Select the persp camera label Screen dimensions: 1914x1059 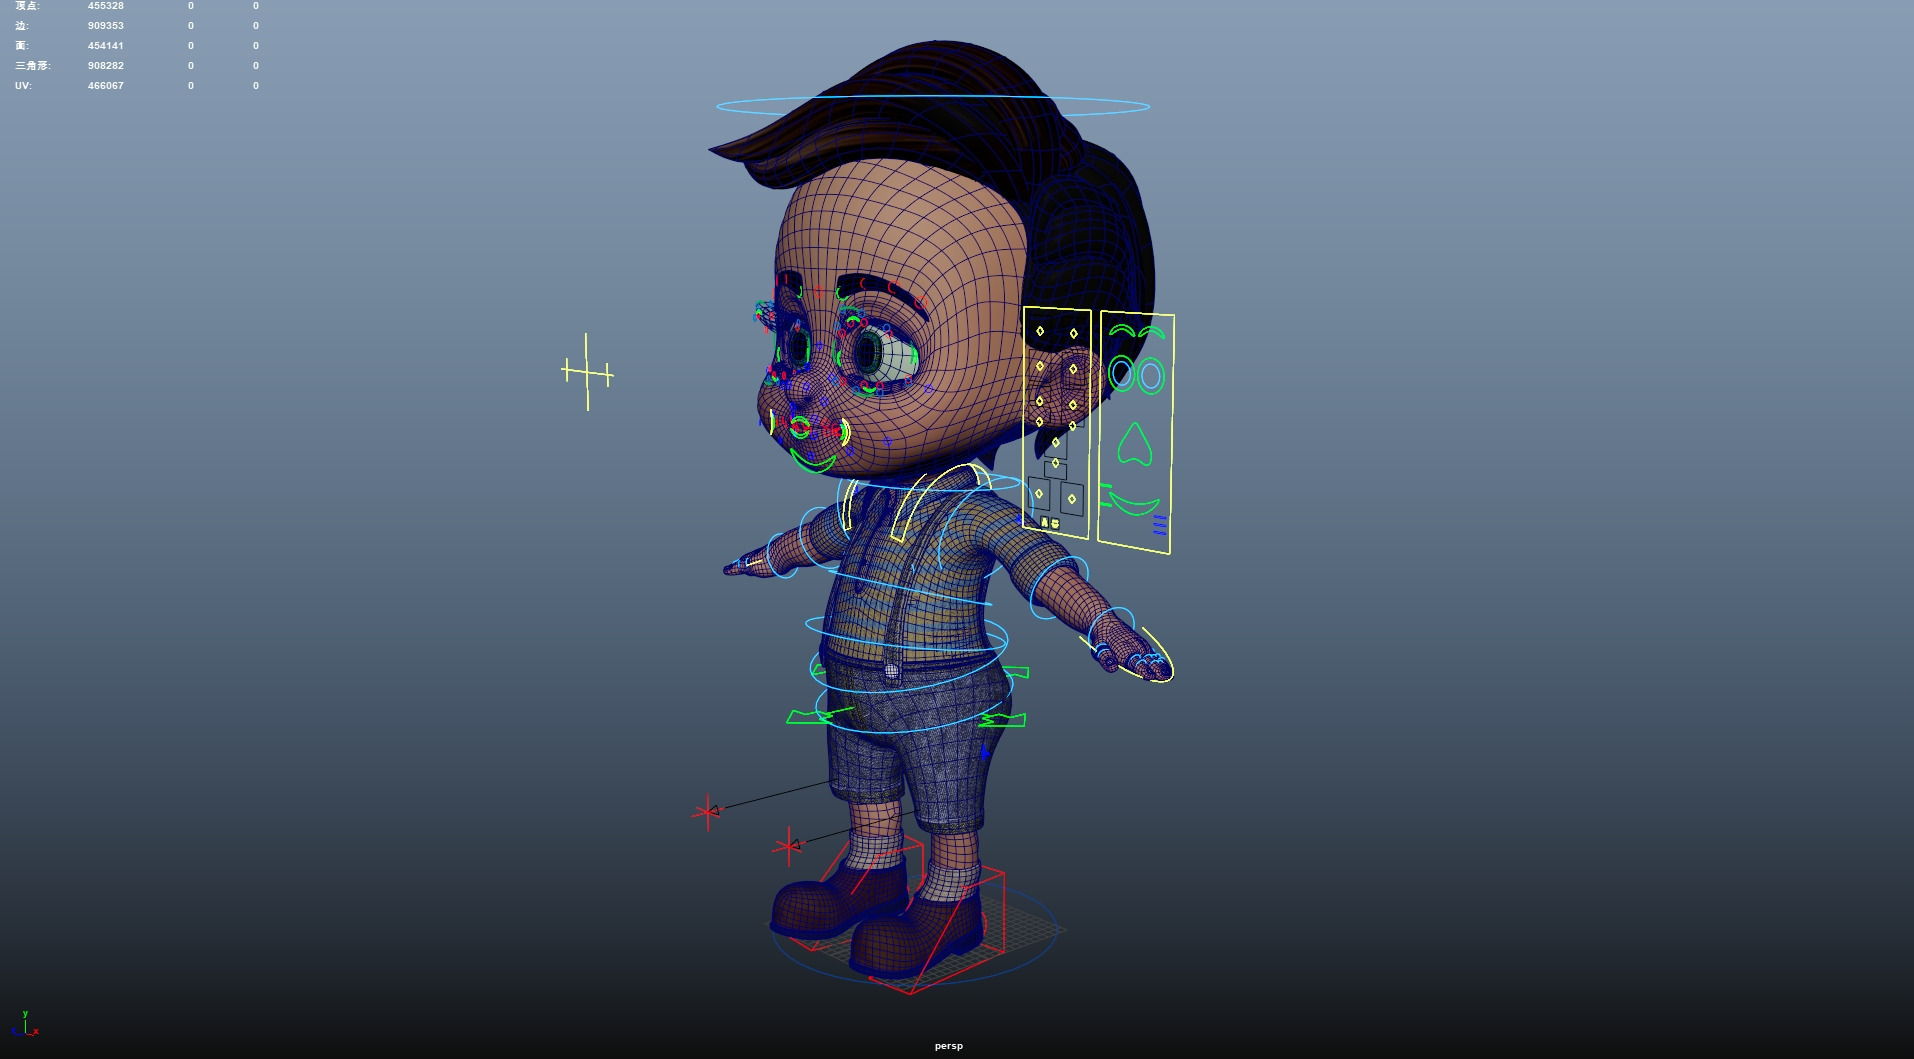[949, 1046]
